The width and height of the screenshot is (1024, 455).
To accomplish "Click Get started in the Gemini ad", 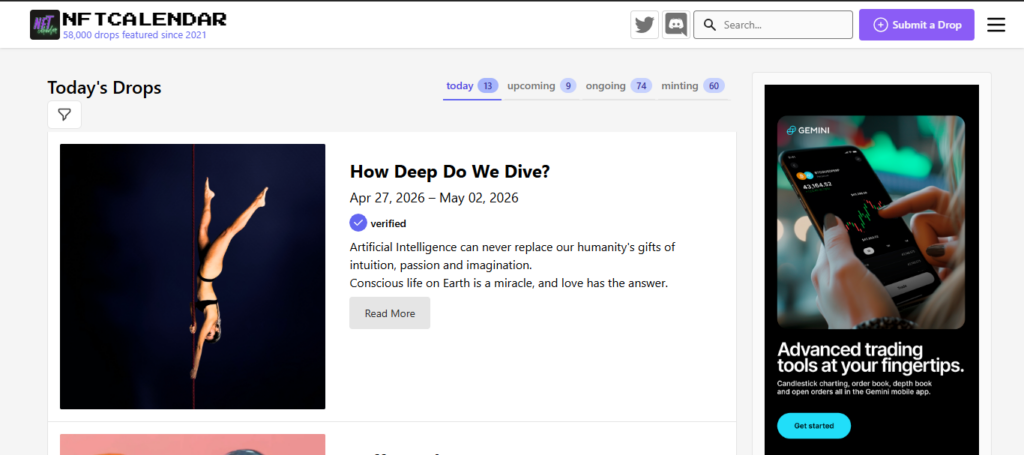I will [x=814, y=426].
